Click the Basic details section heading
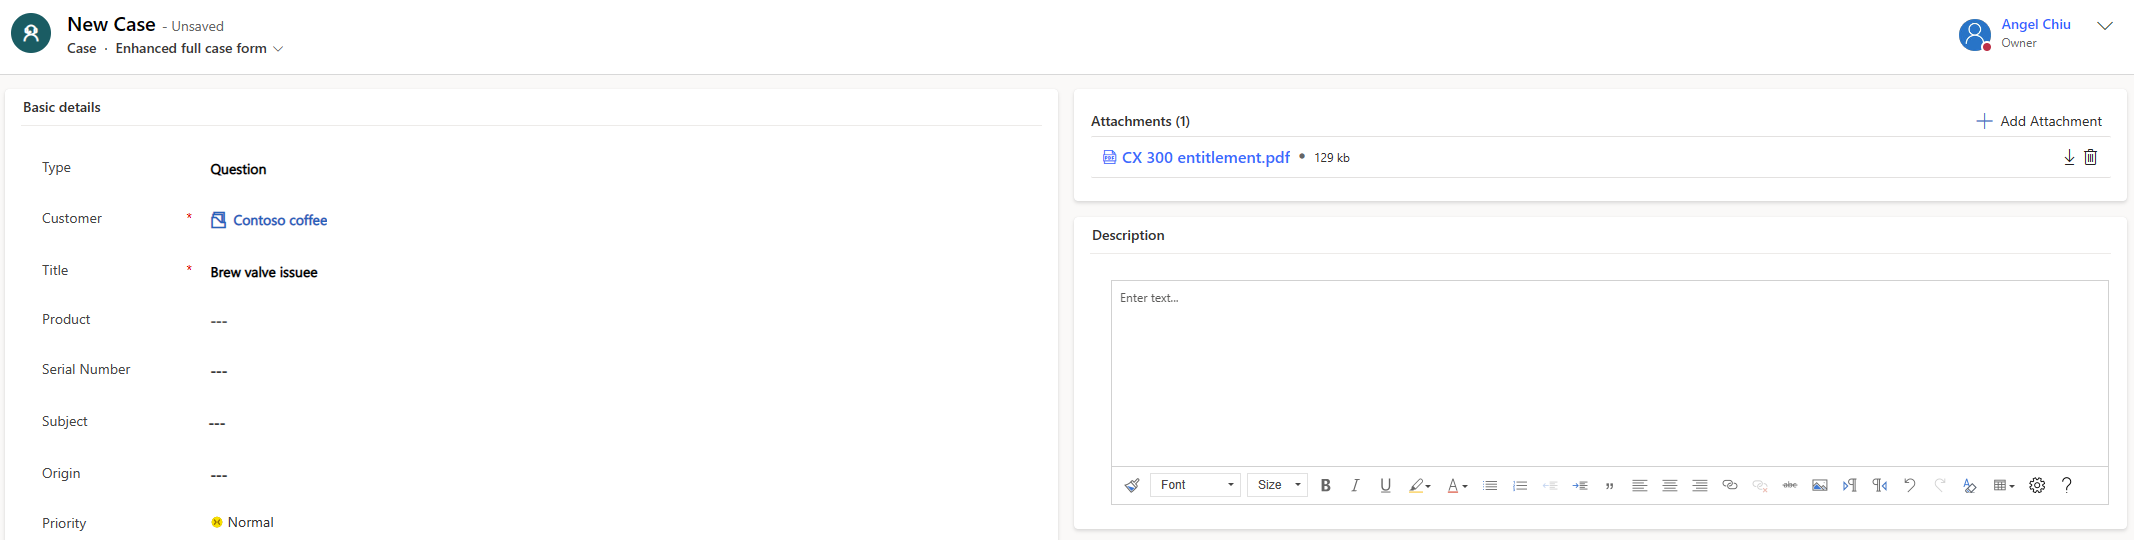This screenshot has height=540, width=2134. tap(62, 107)
